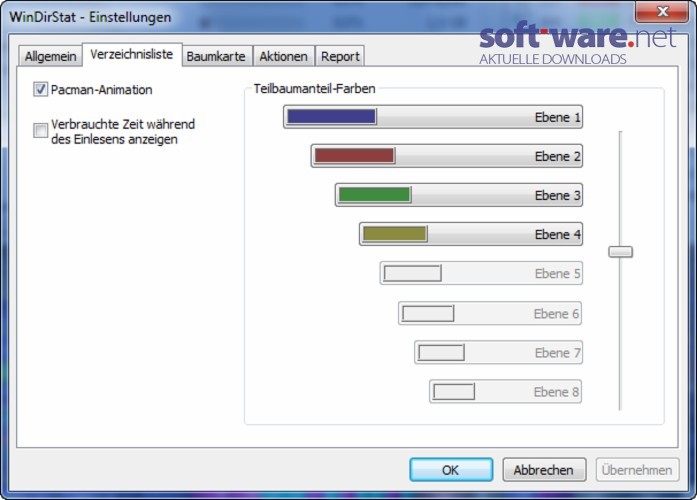Click the green Ebene 3 color swatch

(x=374, y=195)
